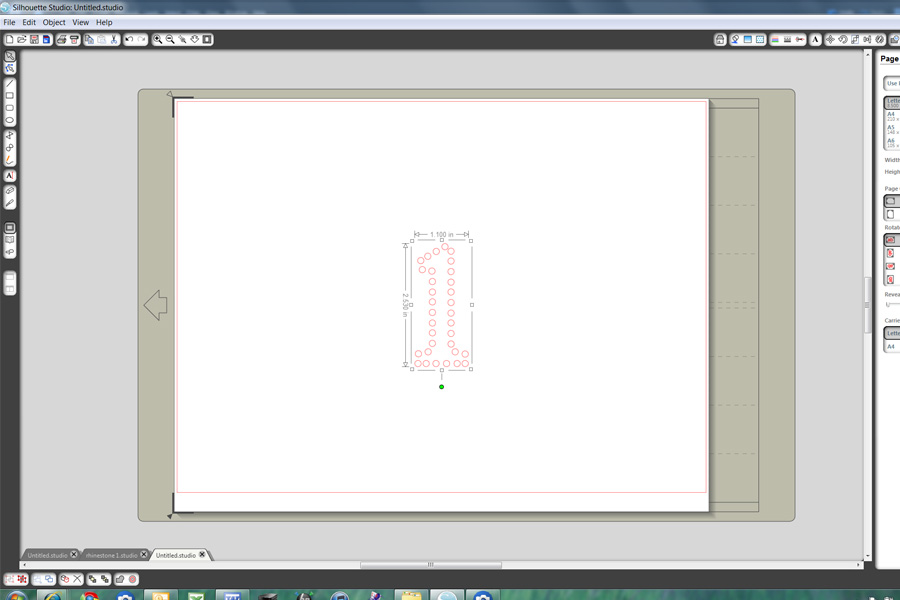Screen dimensions: 900x600
Task: Adjust the Reveal slider
Action: point(891,305)
